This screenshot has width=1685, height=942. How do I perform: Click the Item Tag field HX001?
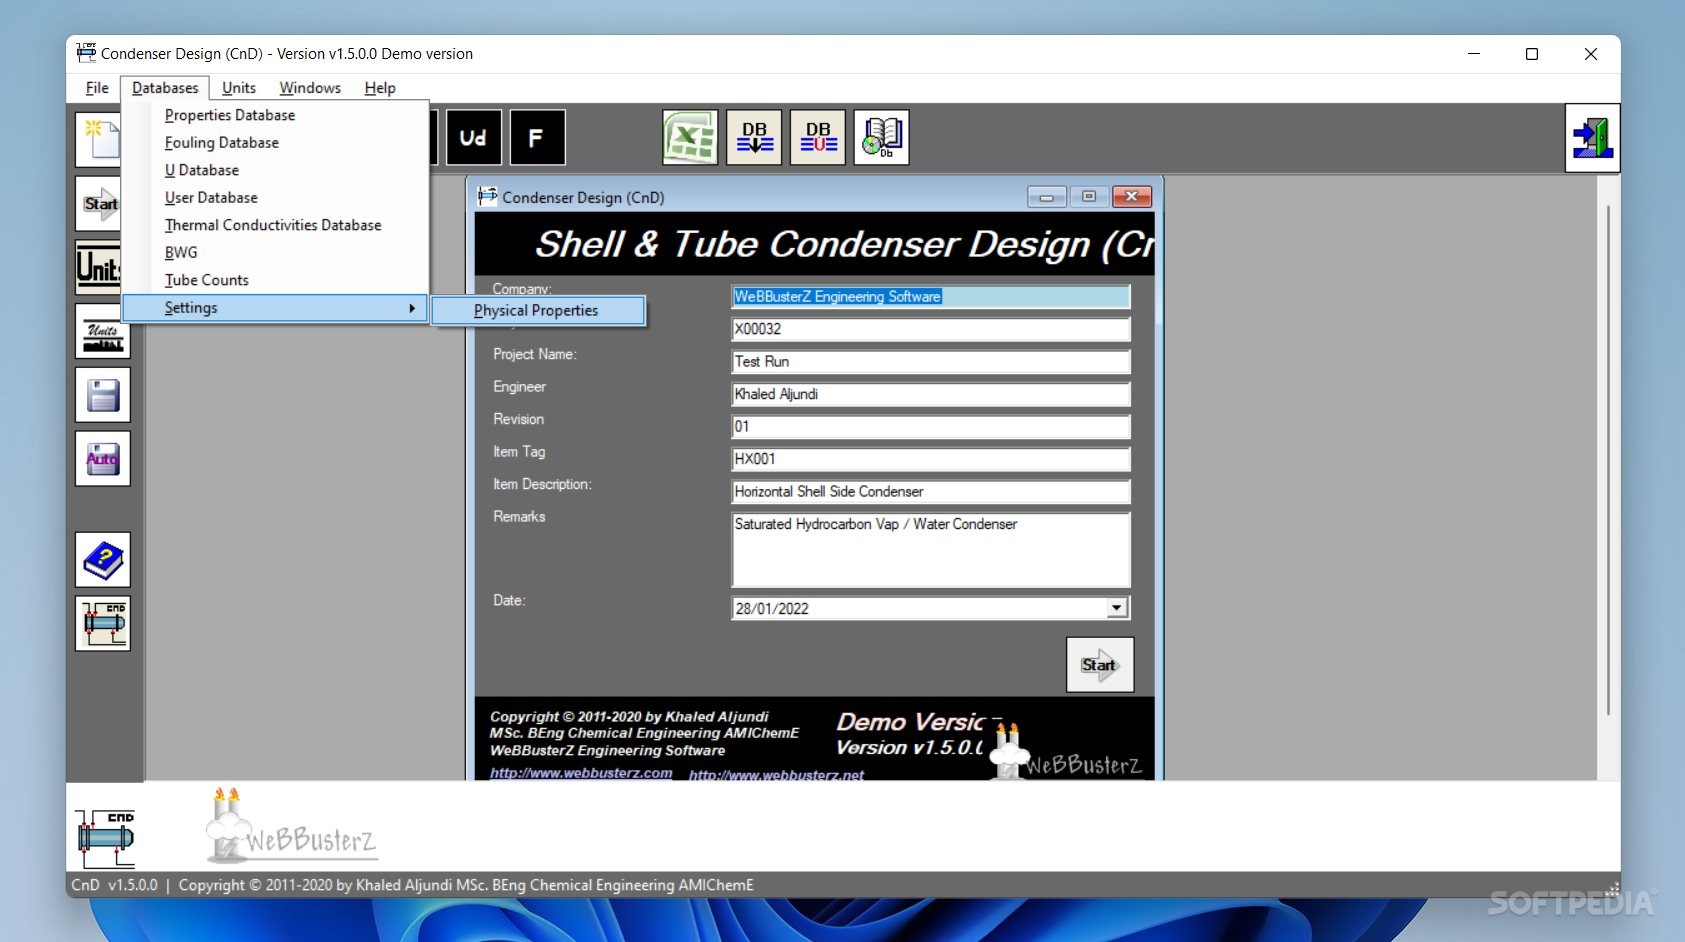point(931,459)
